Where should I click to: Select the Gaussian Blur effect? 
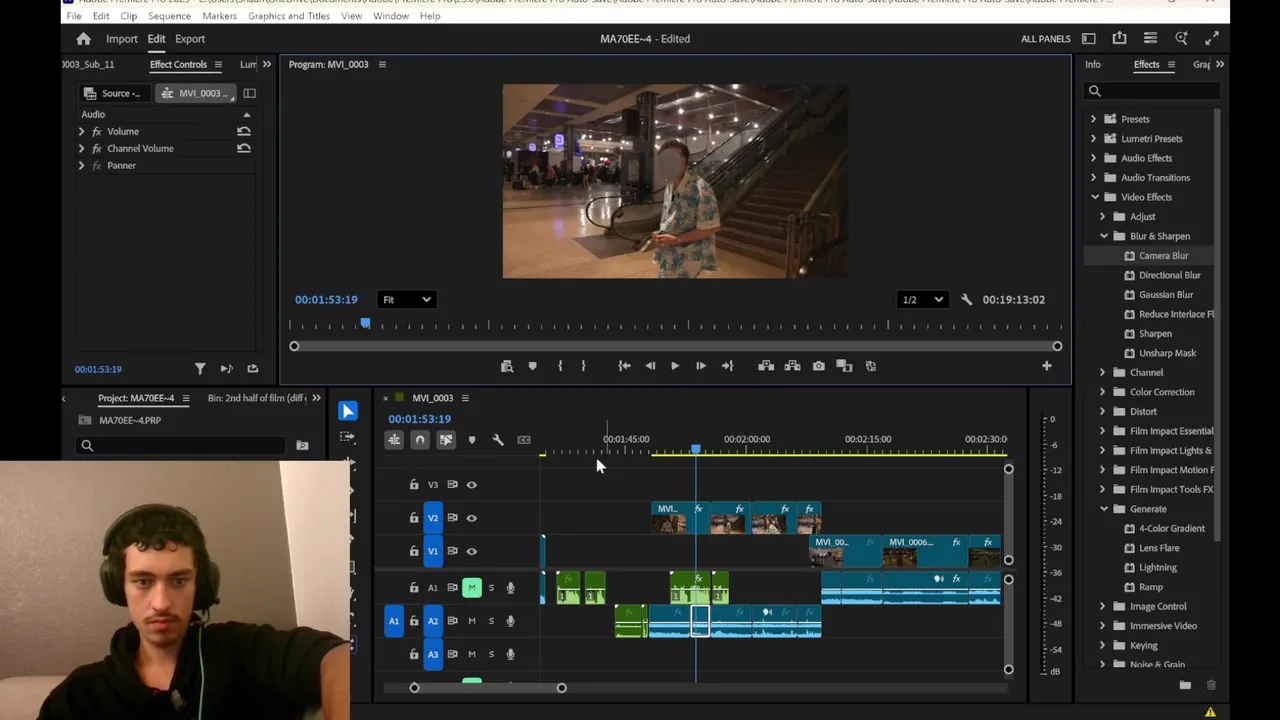(1166, 295)
